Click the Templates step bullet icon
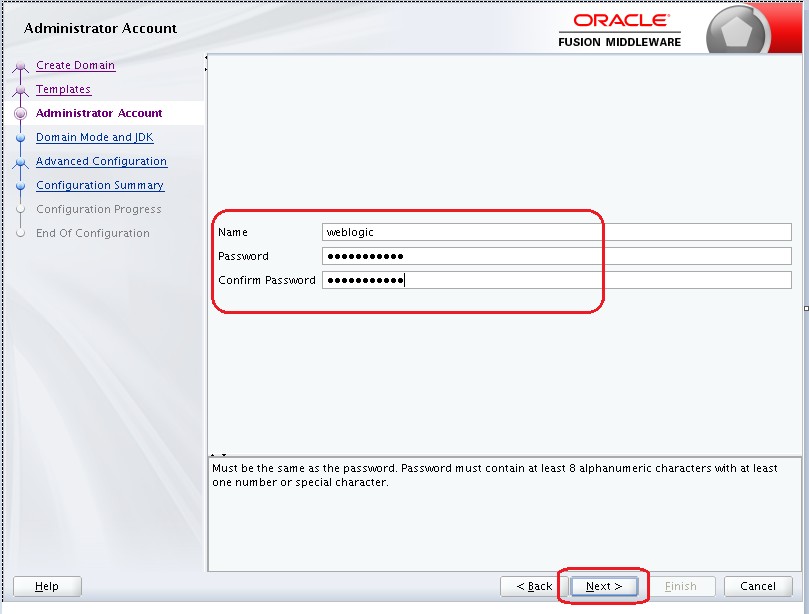Image resolution: width=809 pixels, height=614 pixels. click(21, 90)
